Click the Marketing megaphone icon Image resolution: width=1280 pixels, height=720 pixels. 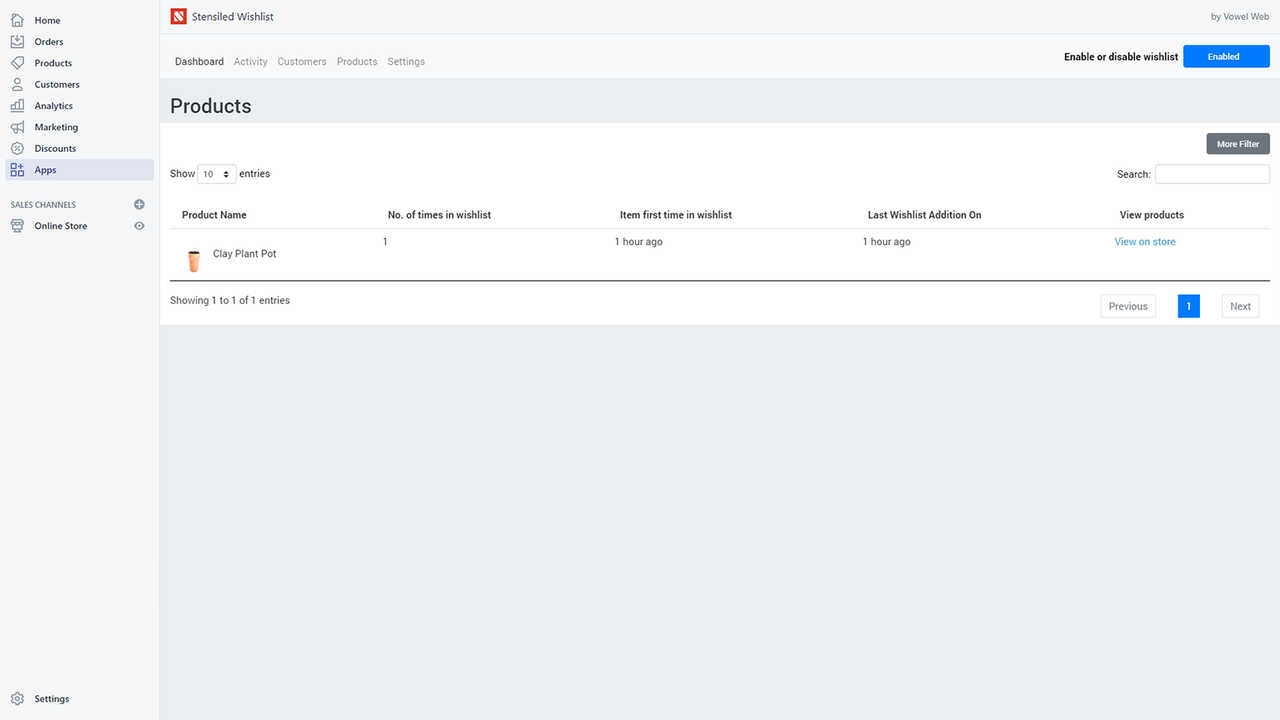pos(17,127)
